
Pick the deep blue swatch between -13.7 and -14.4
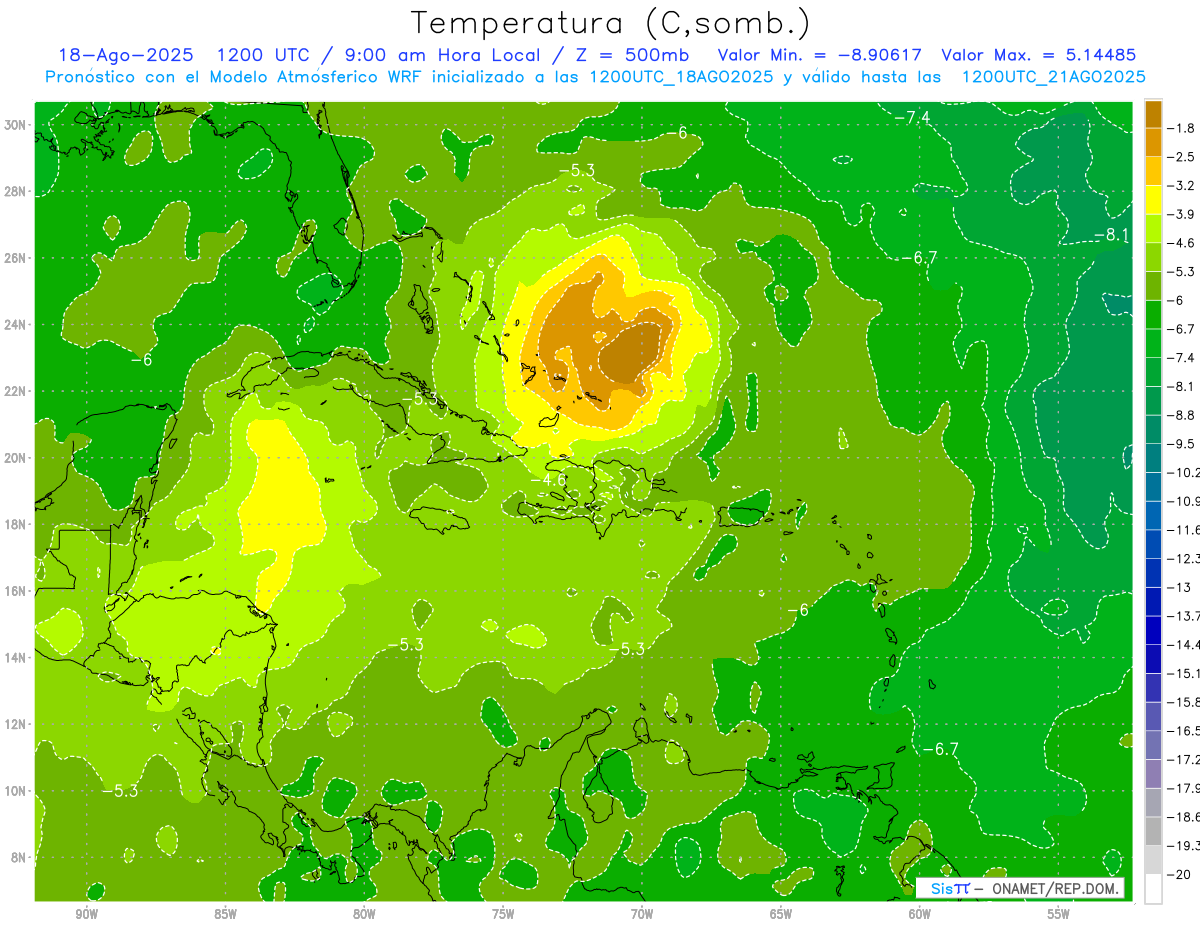point(1153,630)
